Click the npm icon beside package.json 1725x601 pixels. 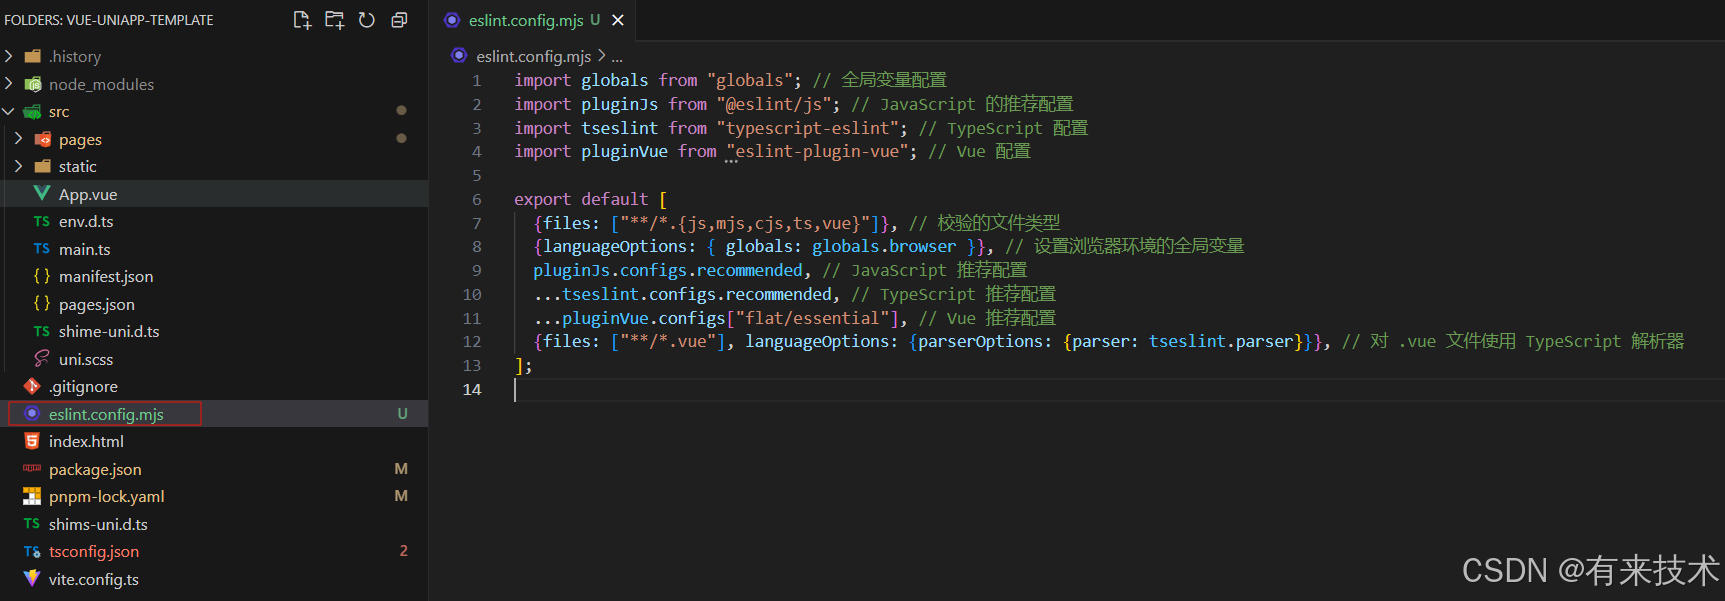32,468
